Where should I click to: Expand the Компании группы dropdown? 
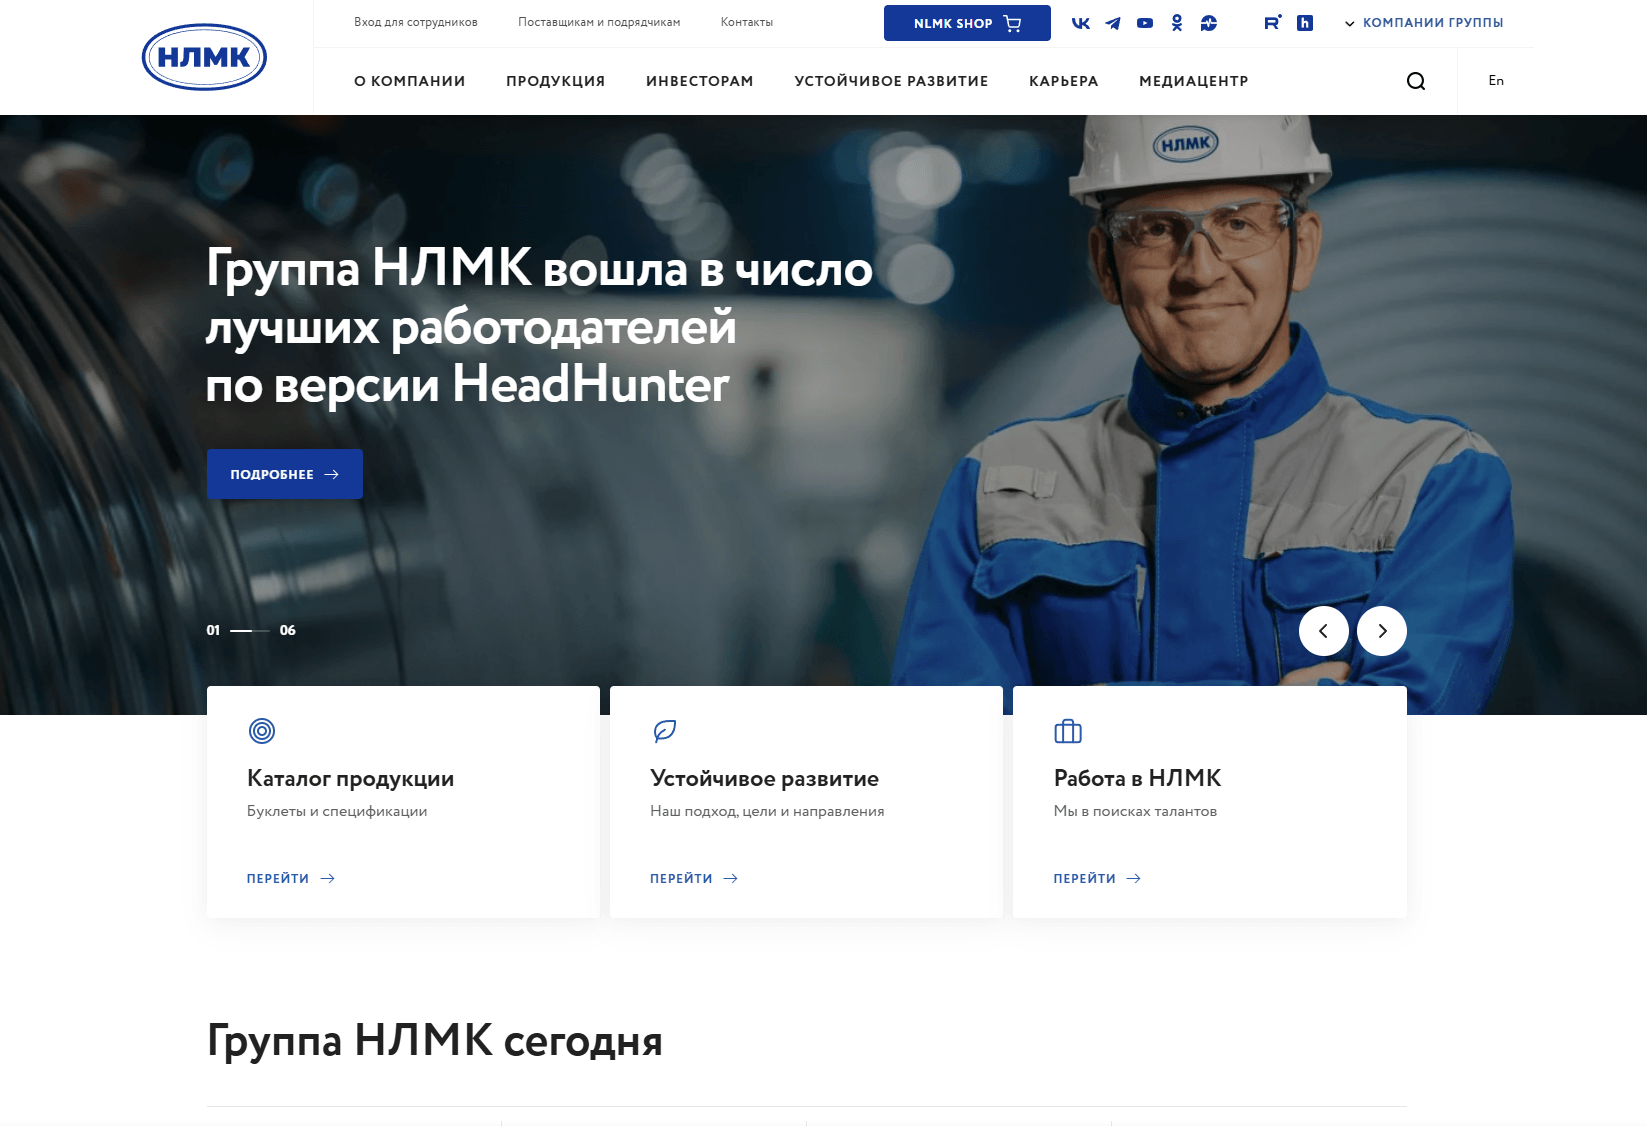click(x=1424, y=23)
